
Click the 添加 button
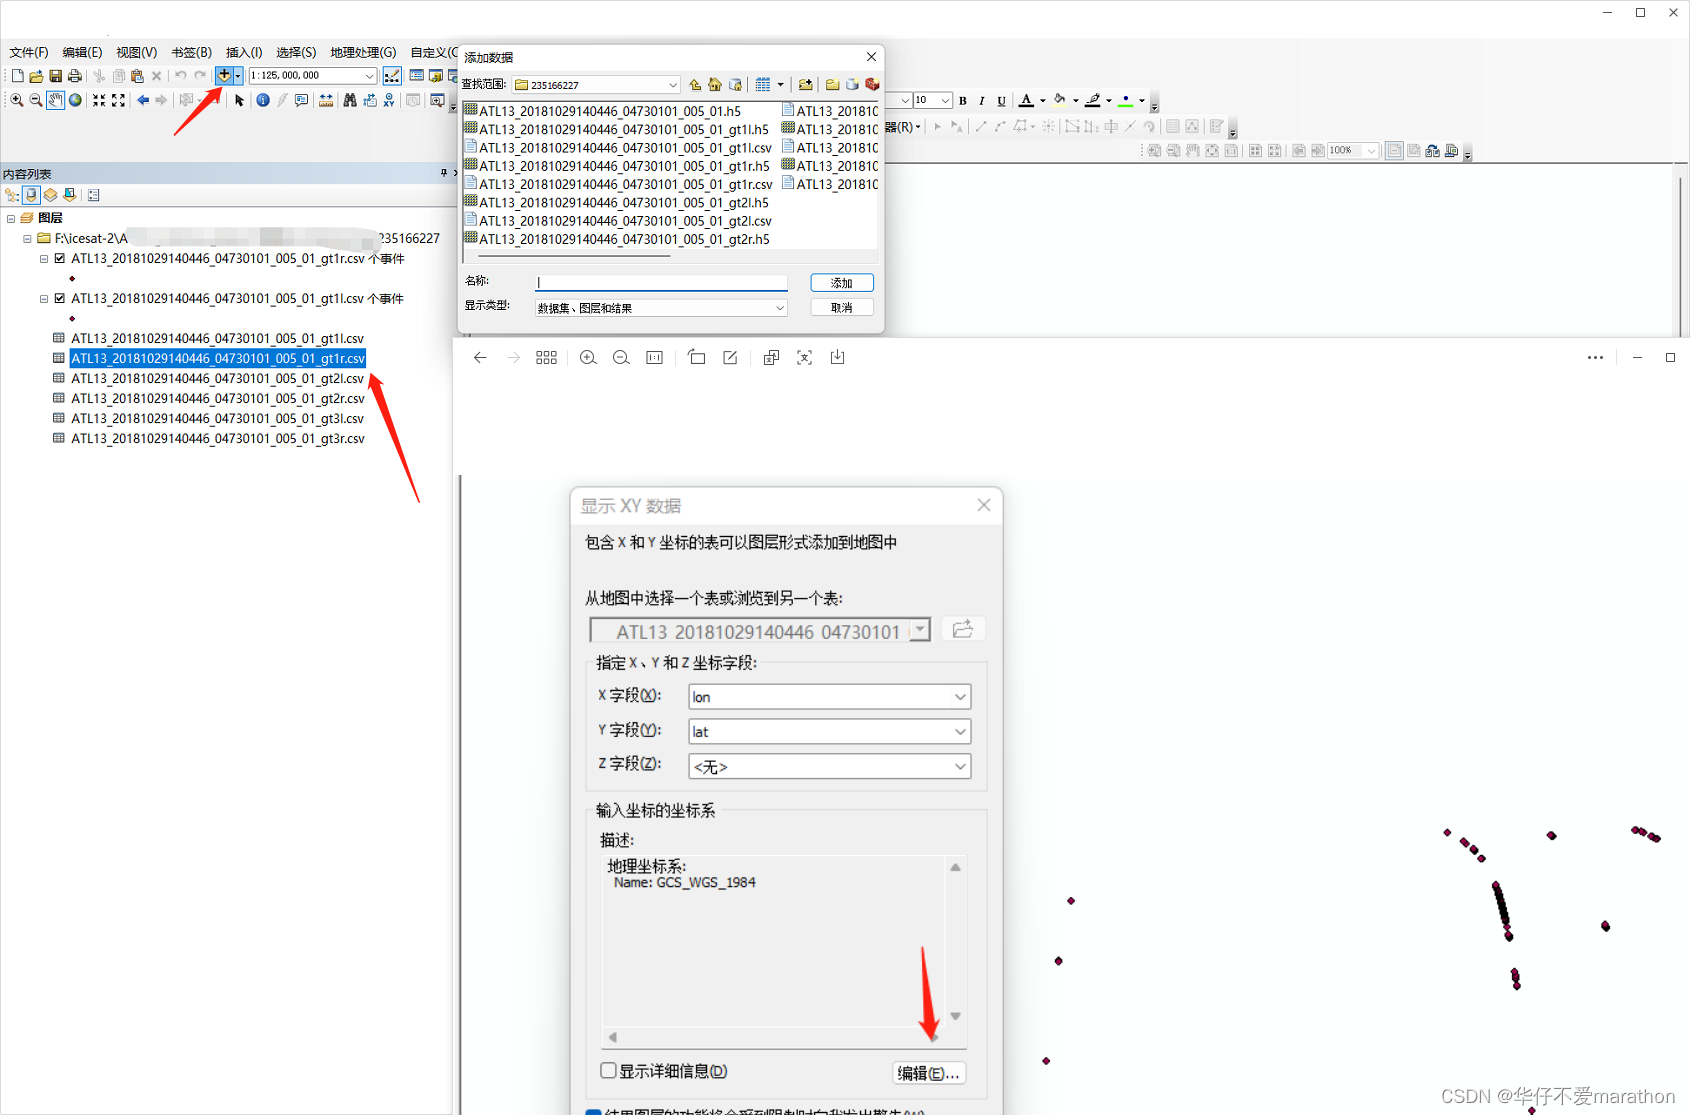click(x=841, y=282)
